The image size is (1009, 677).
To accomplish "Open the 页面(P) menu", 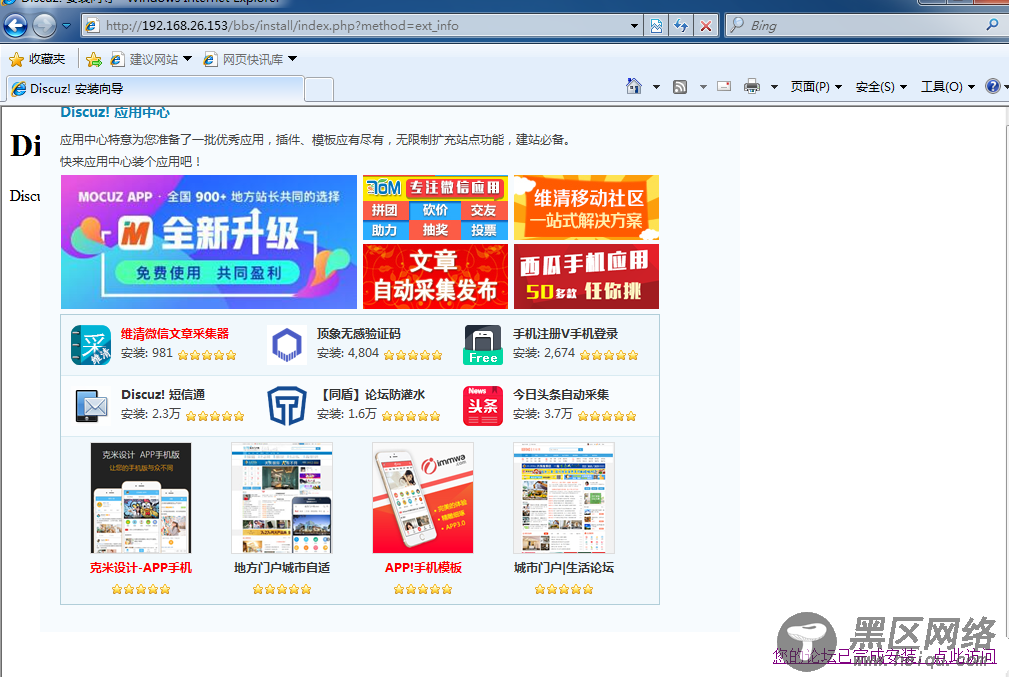I will point(816,87).
